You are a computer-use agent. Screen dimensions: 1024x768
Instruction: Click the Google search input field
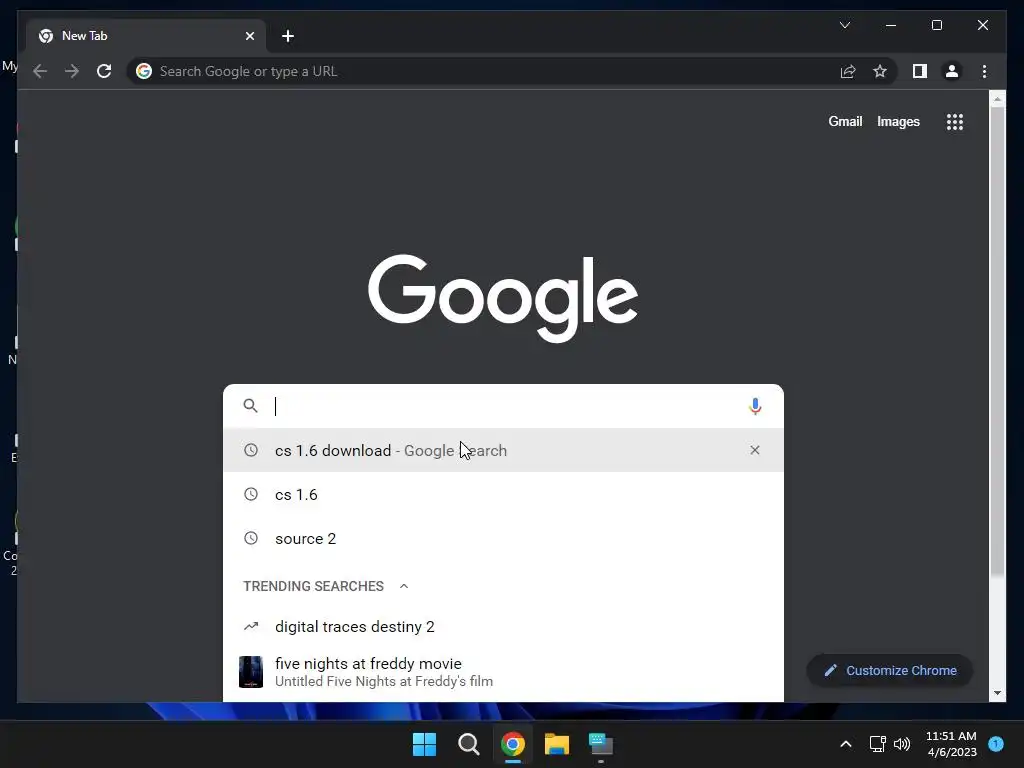coord(503,406)
